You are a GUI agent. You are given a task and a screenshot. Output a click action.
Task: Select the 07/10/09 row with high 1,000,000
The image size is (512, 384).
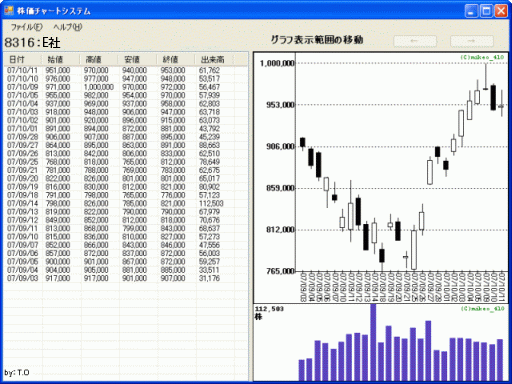click(x=126, y=87)
